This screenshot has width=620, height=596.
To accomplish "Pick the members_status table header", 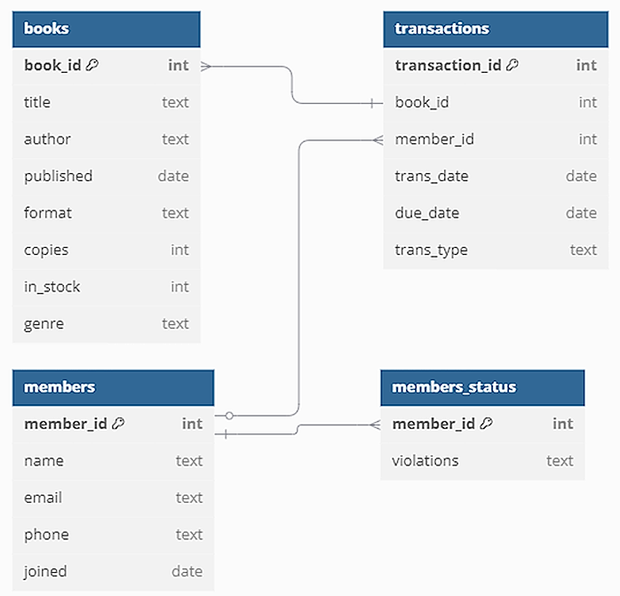I will click(482, 387).
